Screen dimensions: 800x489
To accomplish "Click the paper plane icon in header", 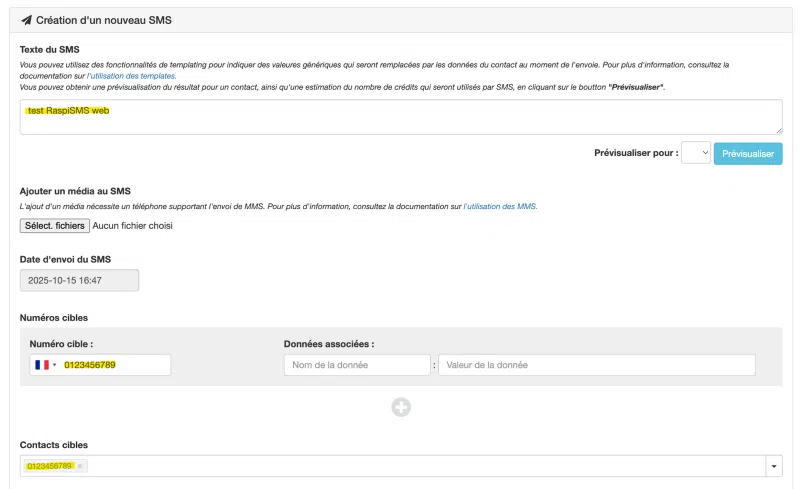I will (26, 20).
